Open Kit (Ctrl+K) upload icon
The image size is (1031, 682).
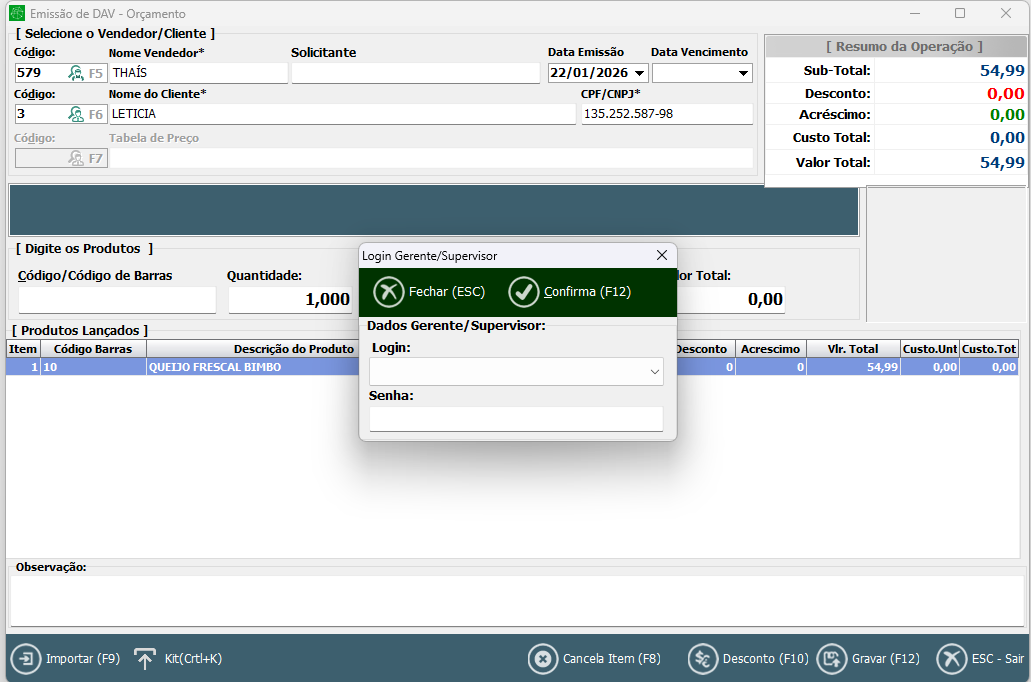pos(145,659)
